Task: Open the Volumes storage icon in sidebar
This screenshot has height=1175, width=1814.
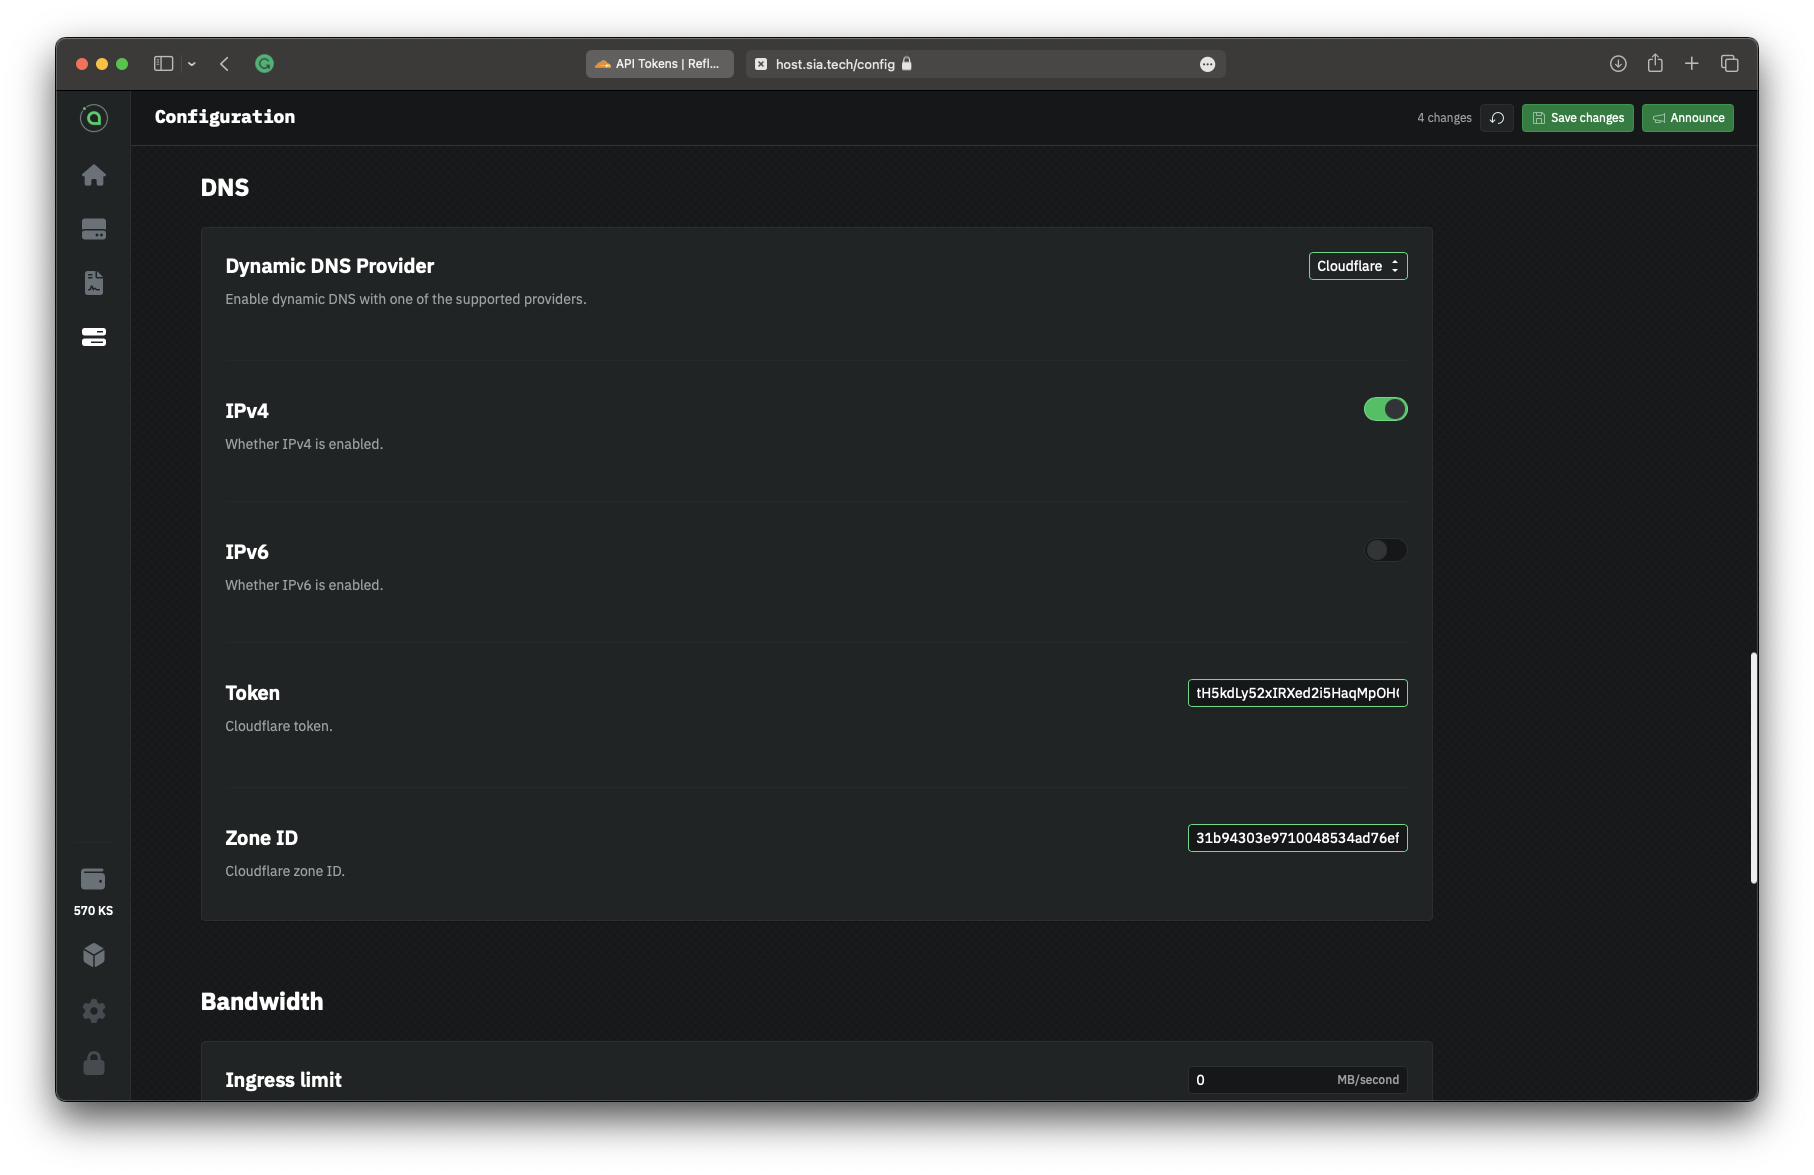Action: pos(94,230)
